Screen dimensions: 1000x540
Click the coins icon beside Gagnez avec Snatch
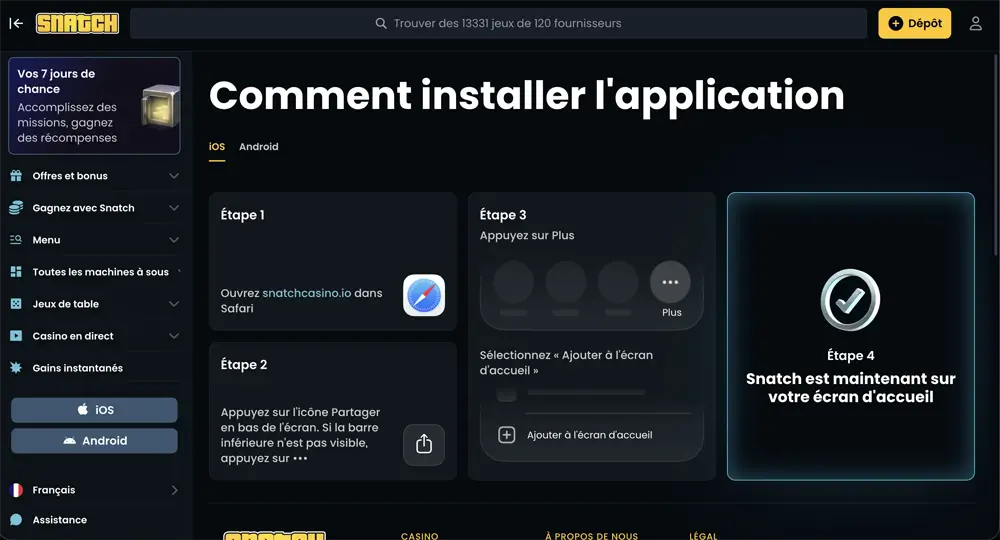pos(16,208)
